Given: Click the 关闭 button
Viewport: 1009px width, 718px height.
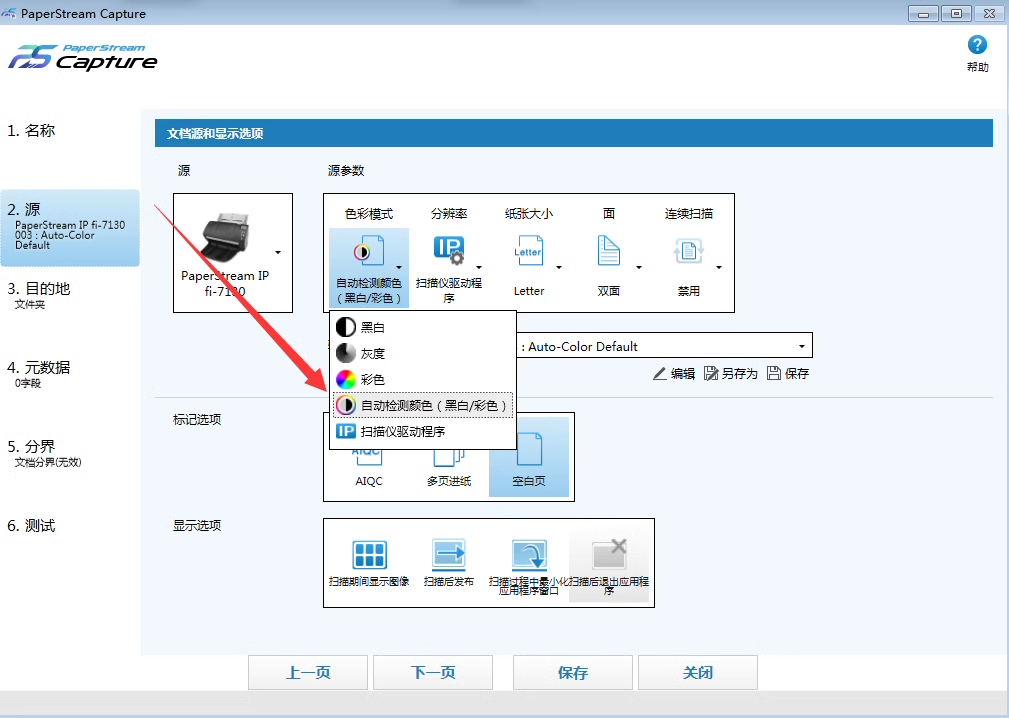Looking at the screenshot, I should 698,673.
